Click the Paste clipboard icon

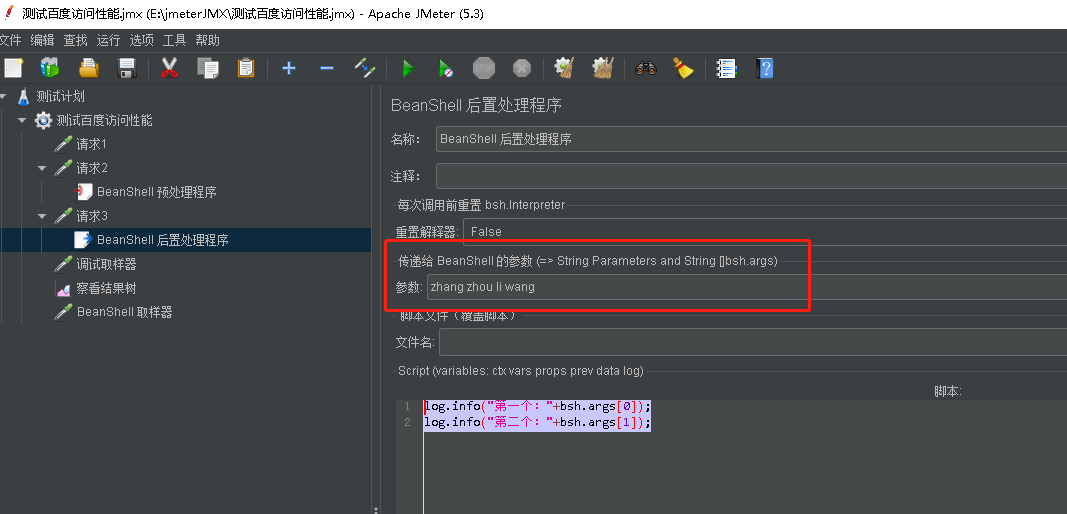(246, 68)
